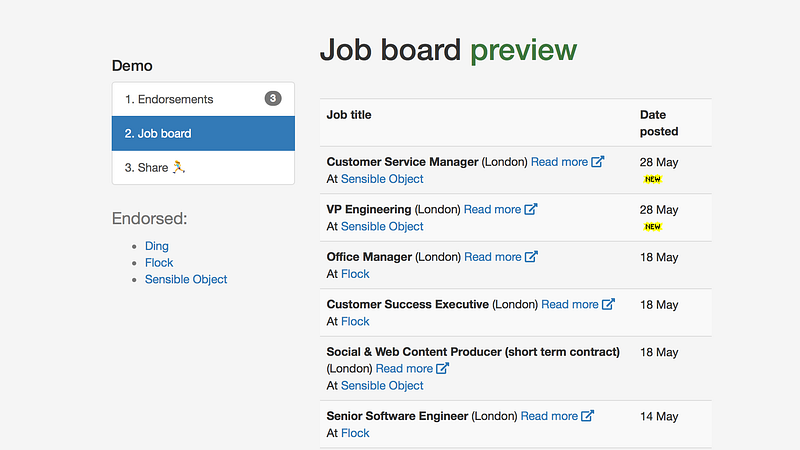The width and height of the screenshot is (800, 450).
Task: Select the Senior Software Engineer title text
Action: 397,416
